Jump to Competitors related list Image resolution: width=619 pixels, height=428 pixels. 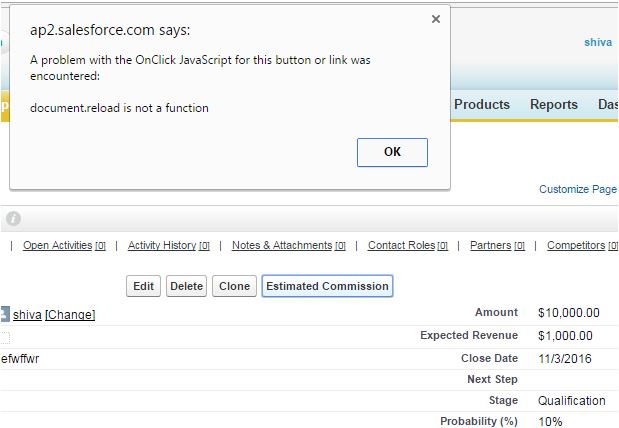coord(575,245)
